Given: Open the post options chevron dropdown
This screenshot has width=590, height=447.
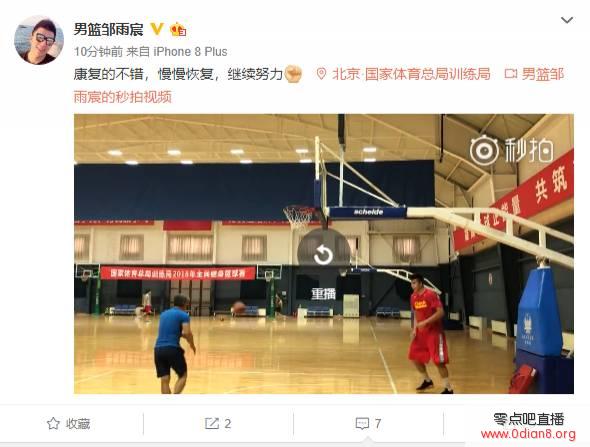Looking at the screenshot, I should click(567, 20).
